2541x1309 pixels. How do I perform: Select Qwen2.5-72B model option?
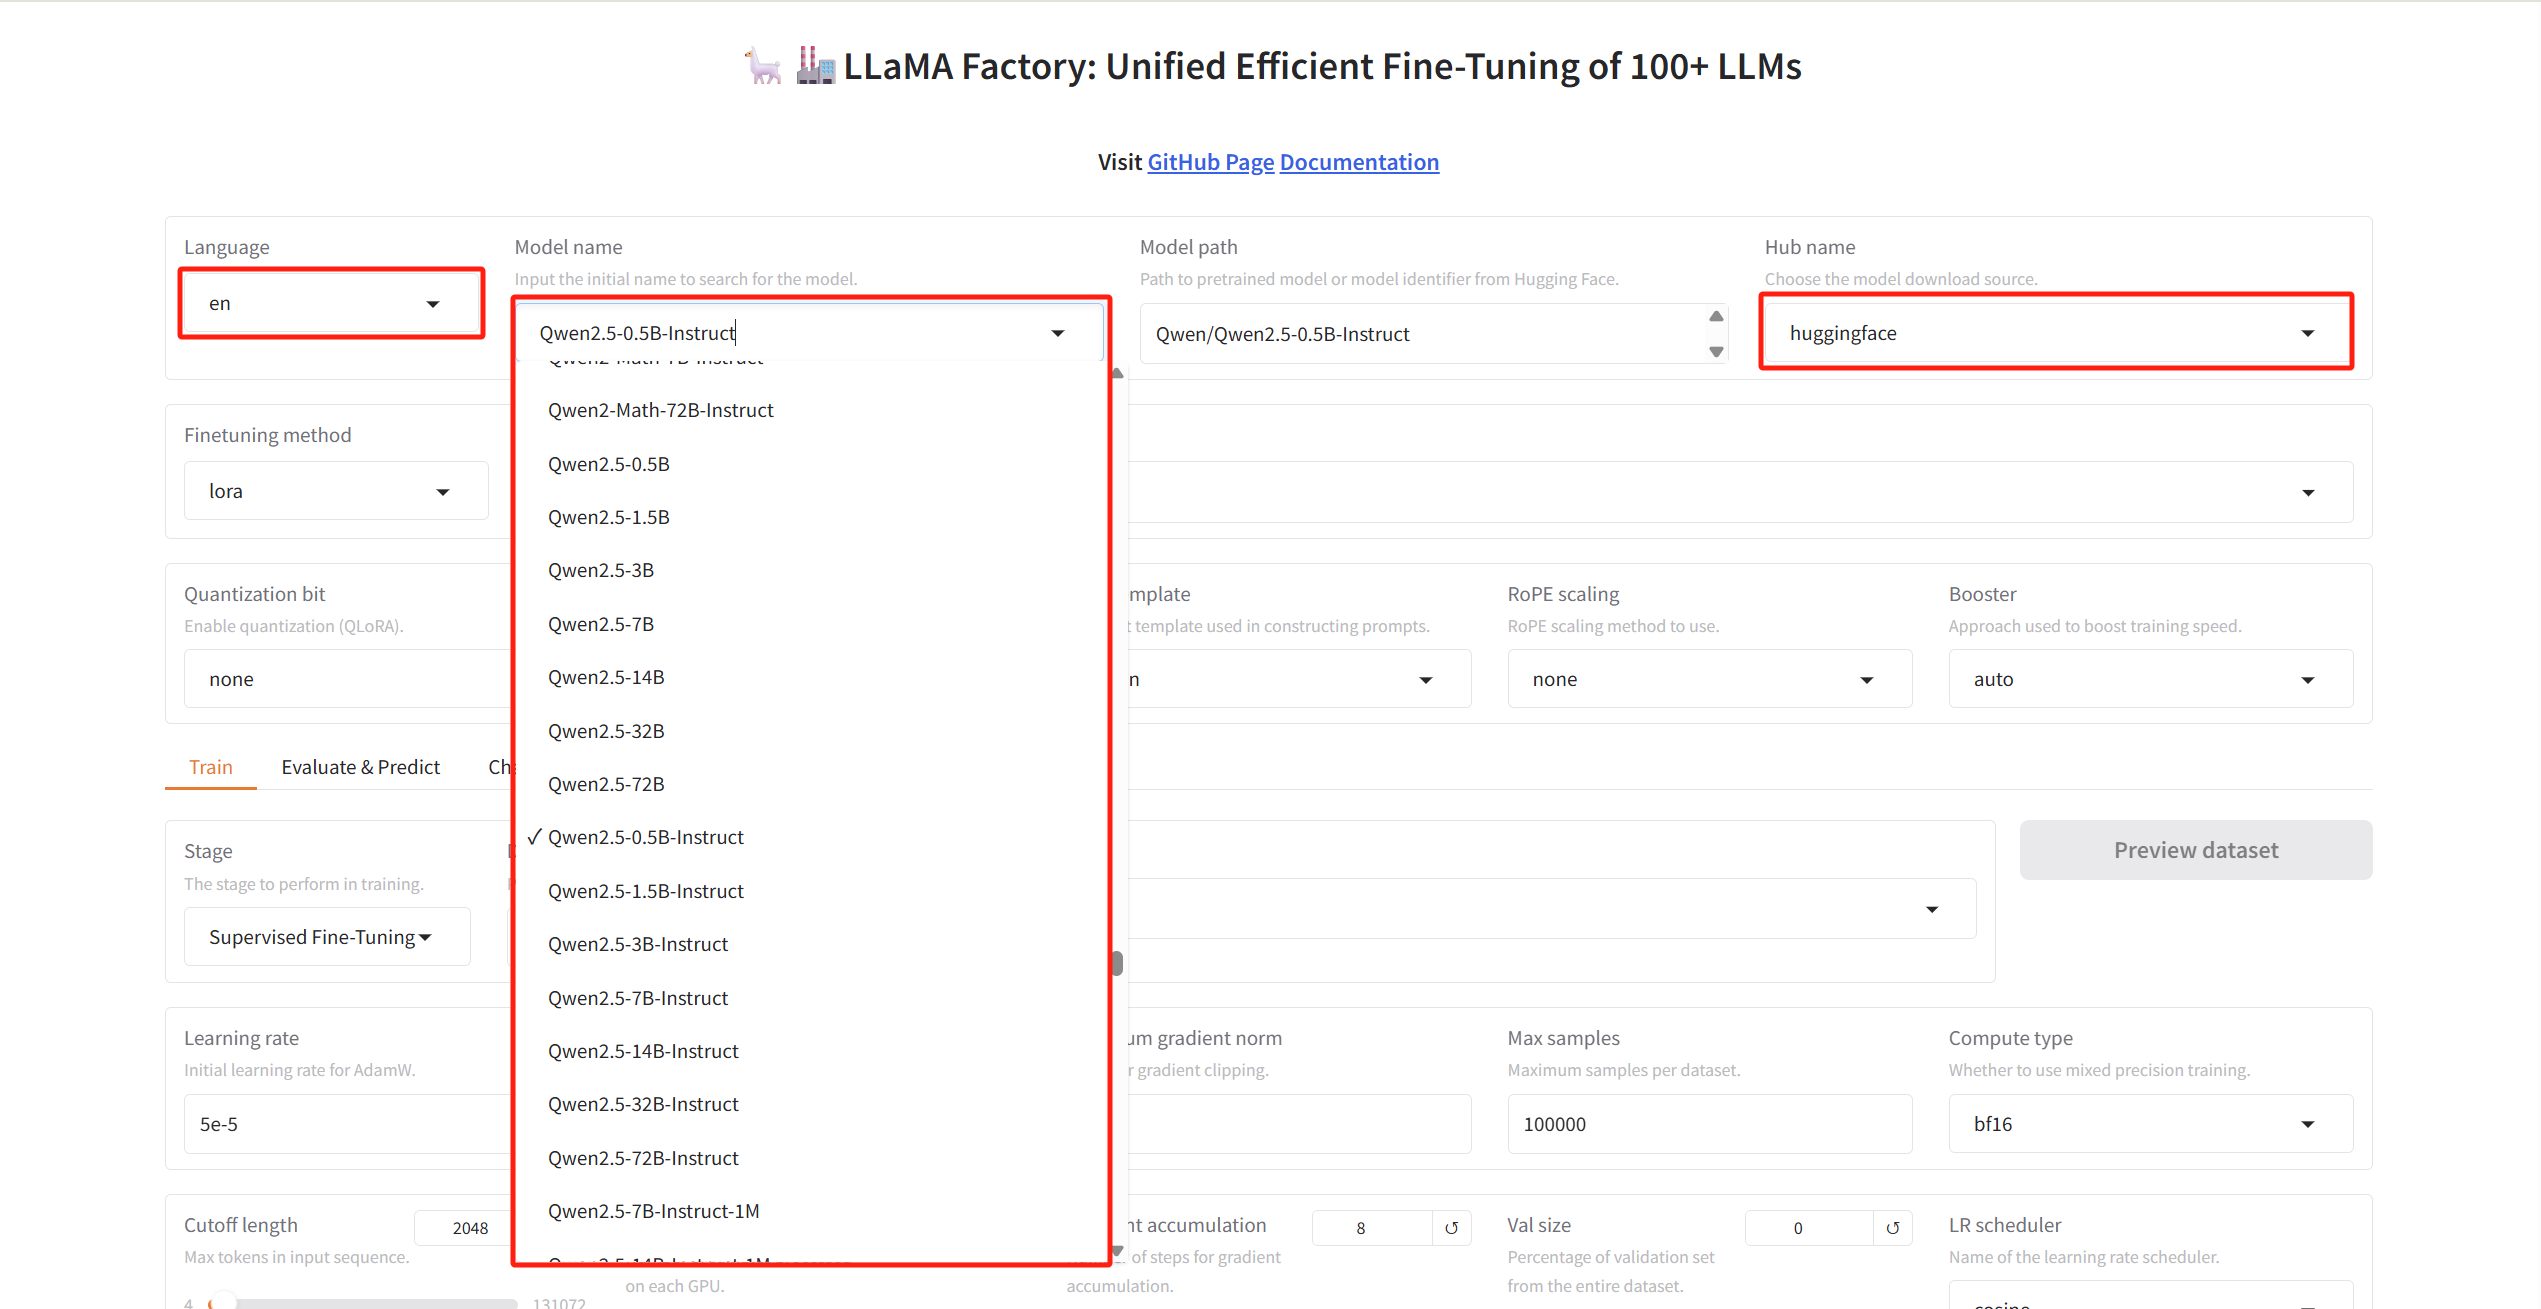coord(606,784)
